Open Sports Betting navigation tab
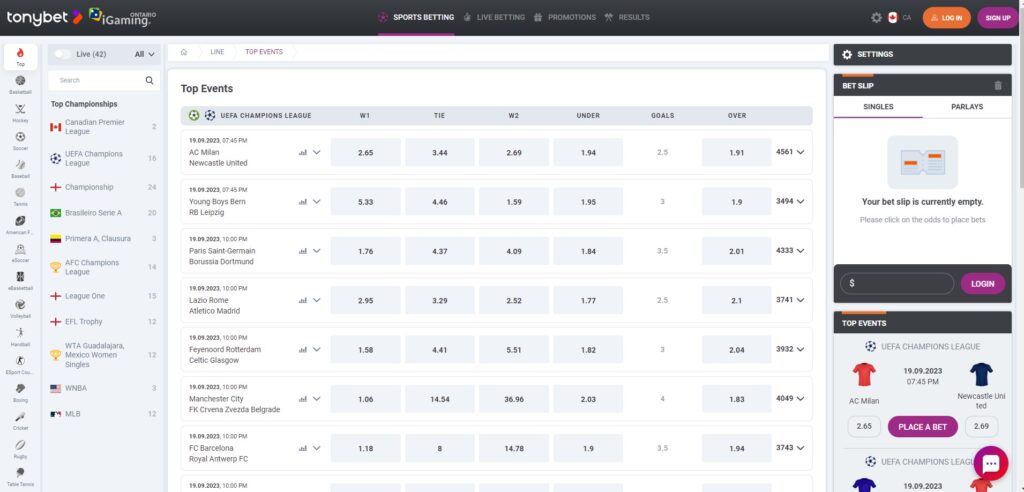 point(416,18)
